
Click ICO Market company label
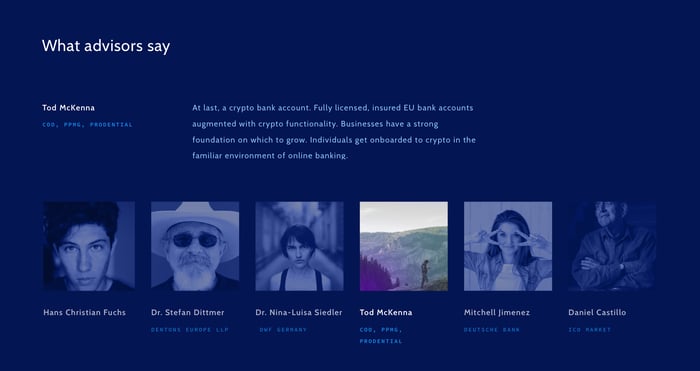[589, 330]
